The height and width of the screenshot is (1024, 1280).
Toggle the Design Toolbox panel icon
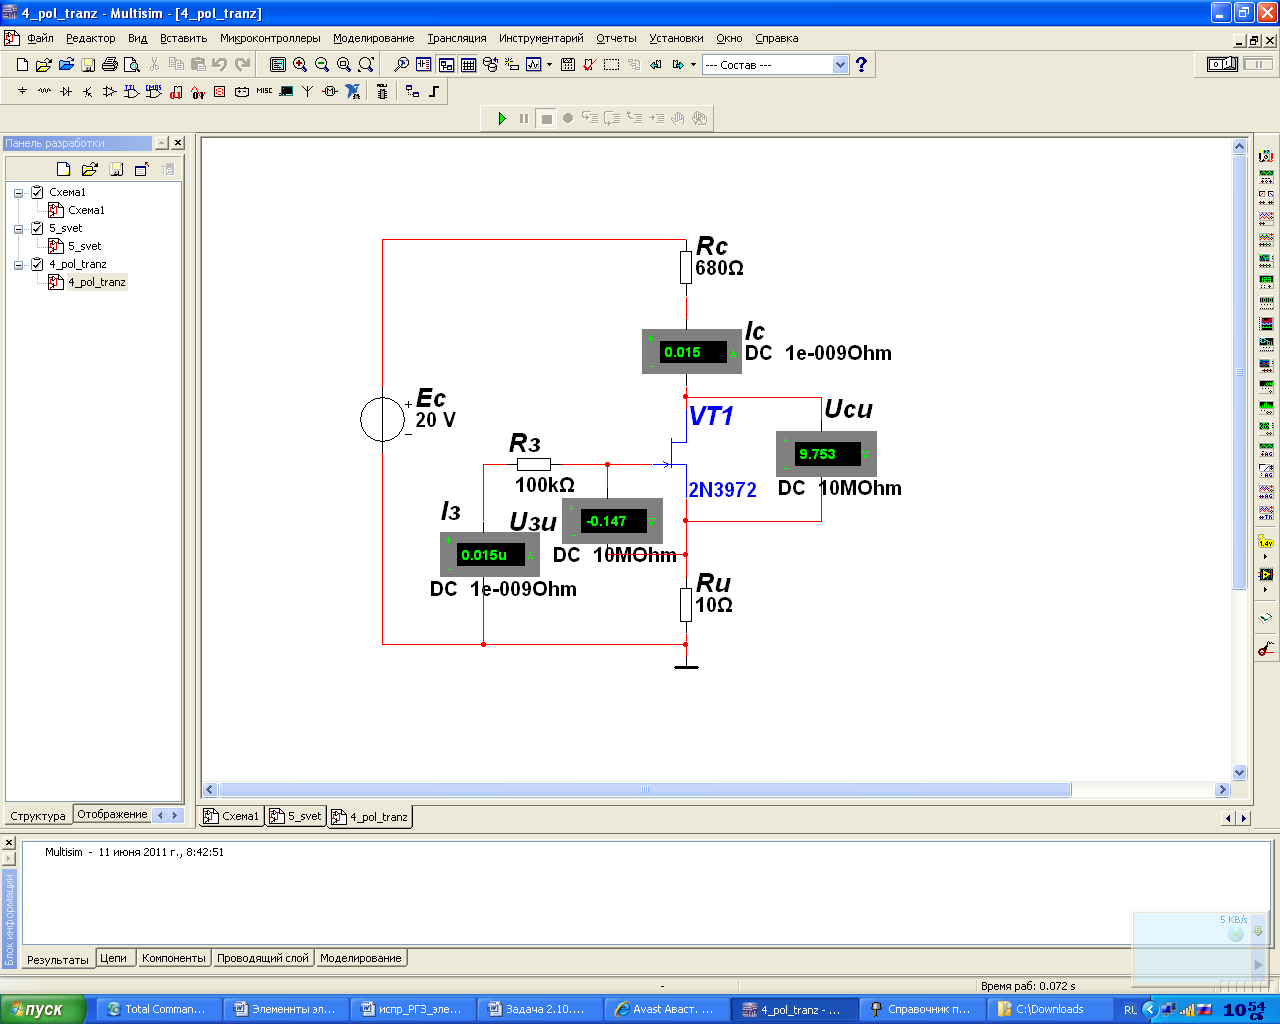click(x=446, y=64)
